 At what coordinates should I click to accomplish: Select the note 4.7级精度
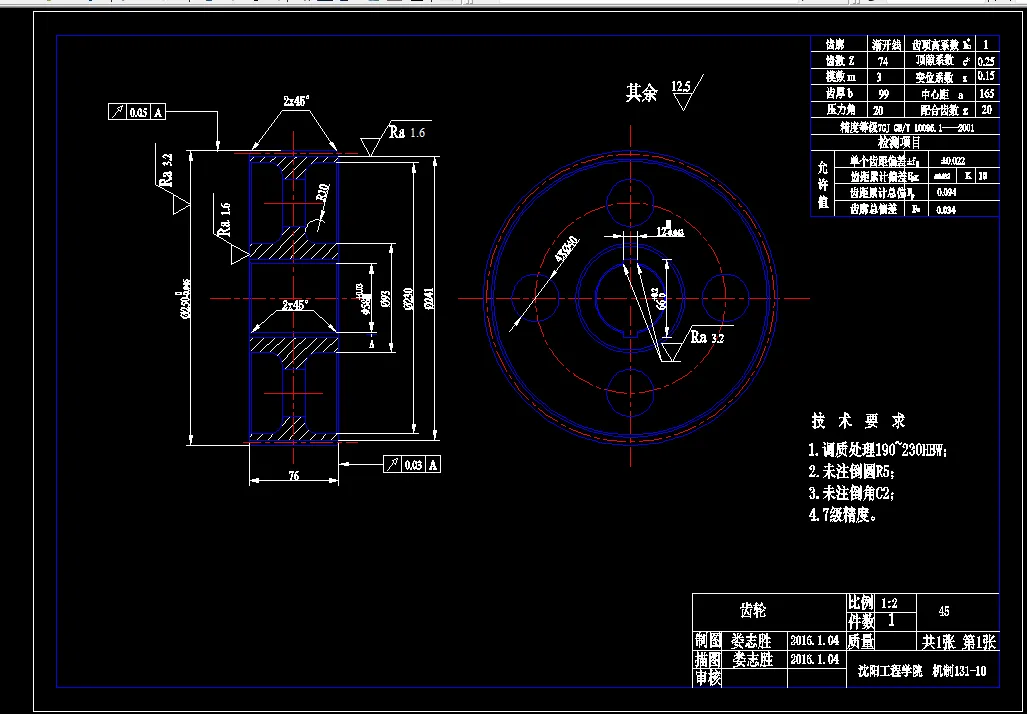tap(843, 515)
